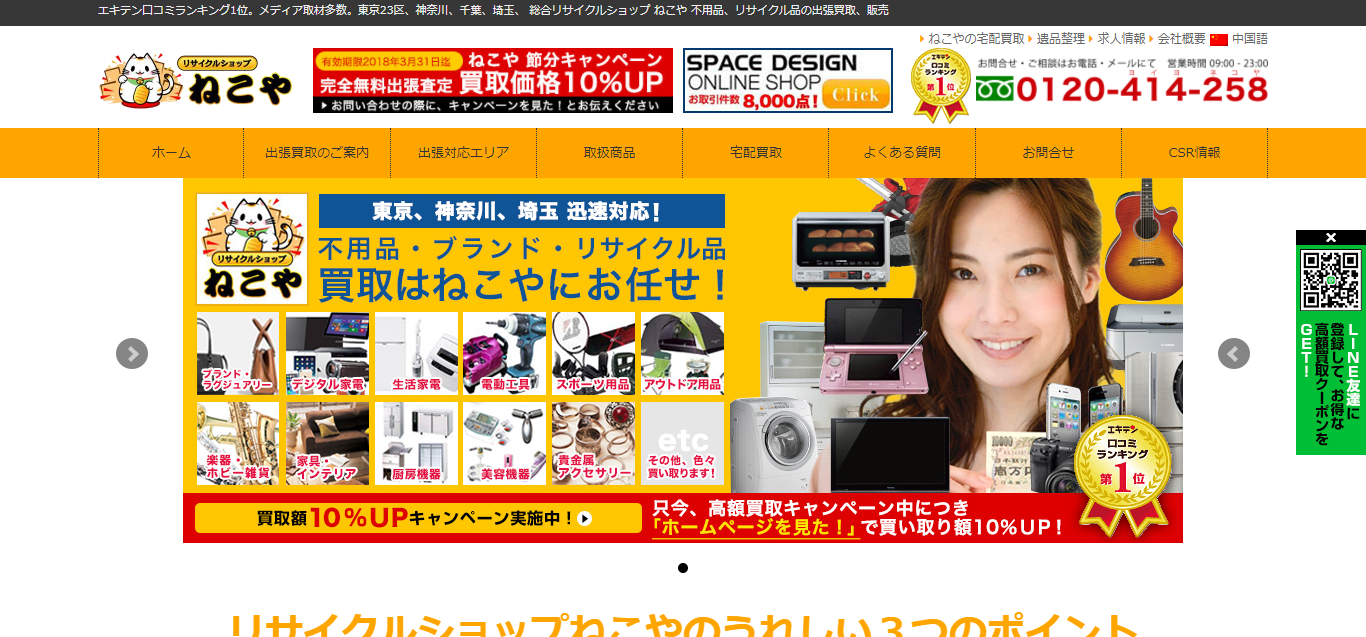
Task: Click the left carousel arrow
Action: click(x=132, y=353)
